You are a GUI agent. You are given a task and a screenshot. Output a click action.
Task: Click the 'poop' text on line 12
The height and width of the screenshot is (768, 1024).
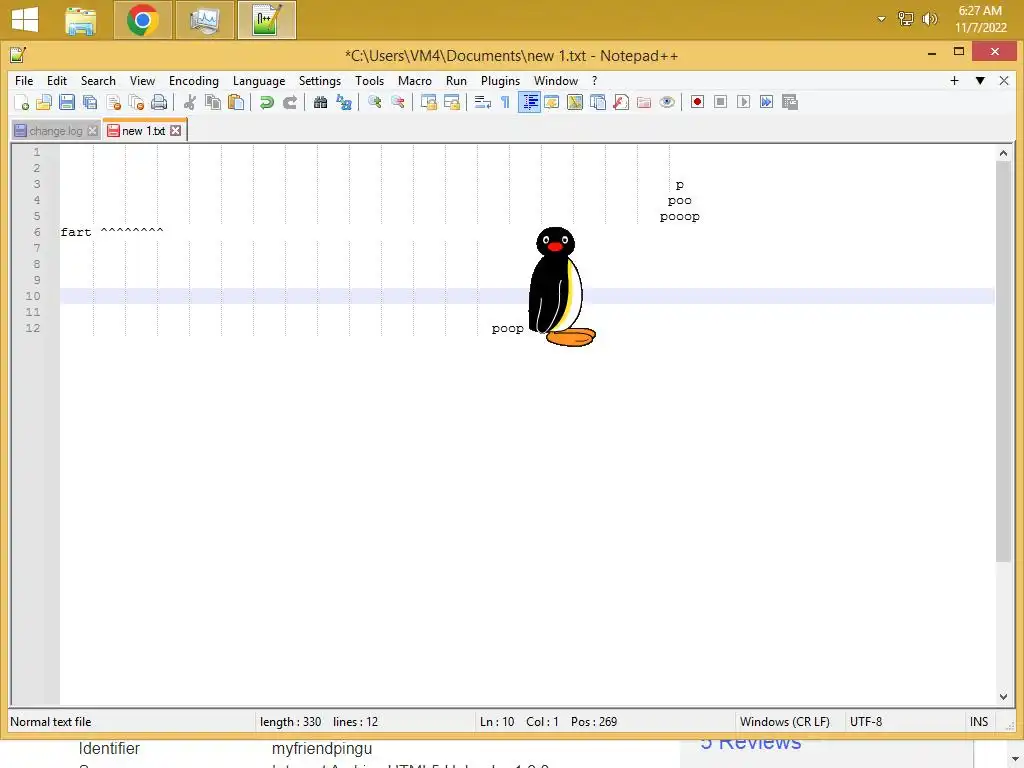(507, 328)
